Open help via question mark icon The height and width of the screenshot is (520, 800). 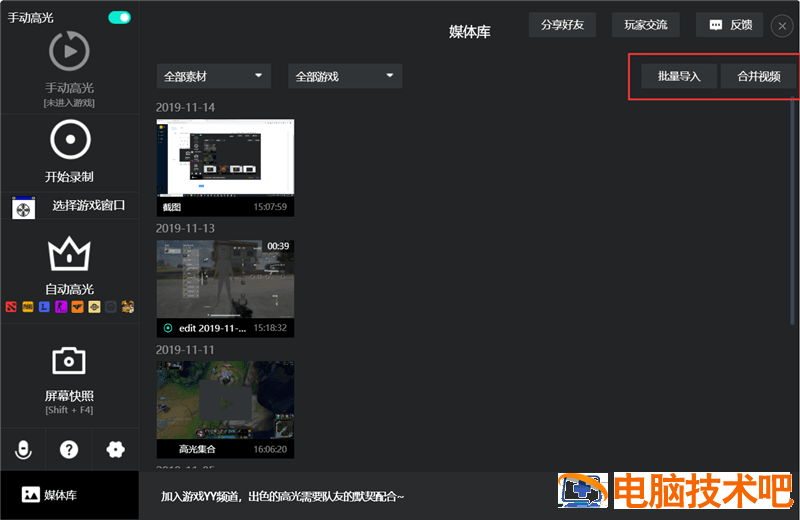(69, 450)
